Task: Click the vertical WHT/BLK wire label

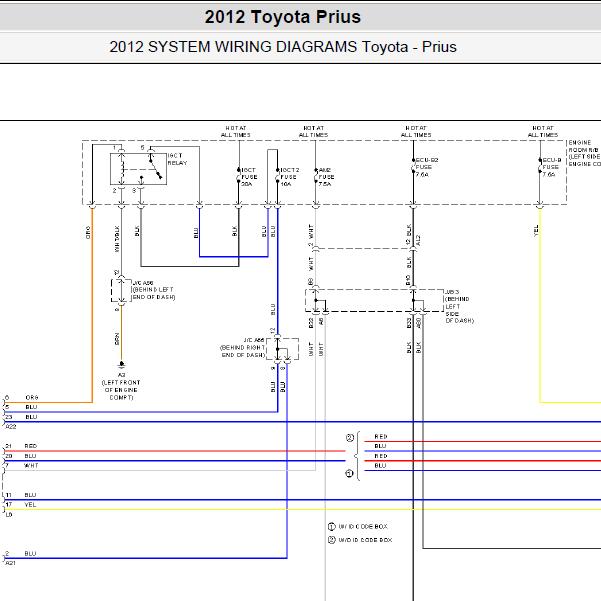Action: click(117, 238)
